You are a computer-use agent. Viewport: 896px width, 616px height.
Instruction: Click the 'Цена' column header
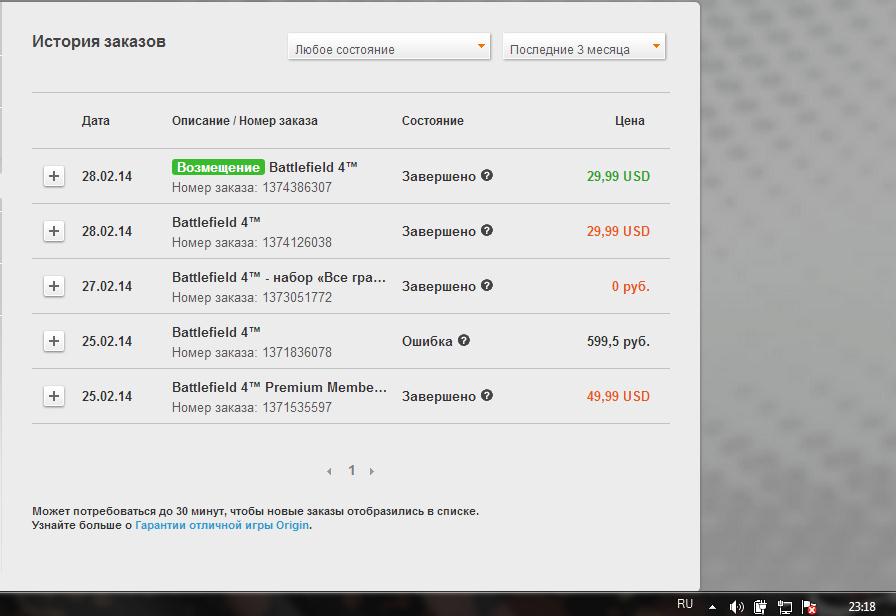(x=630, y=121)
